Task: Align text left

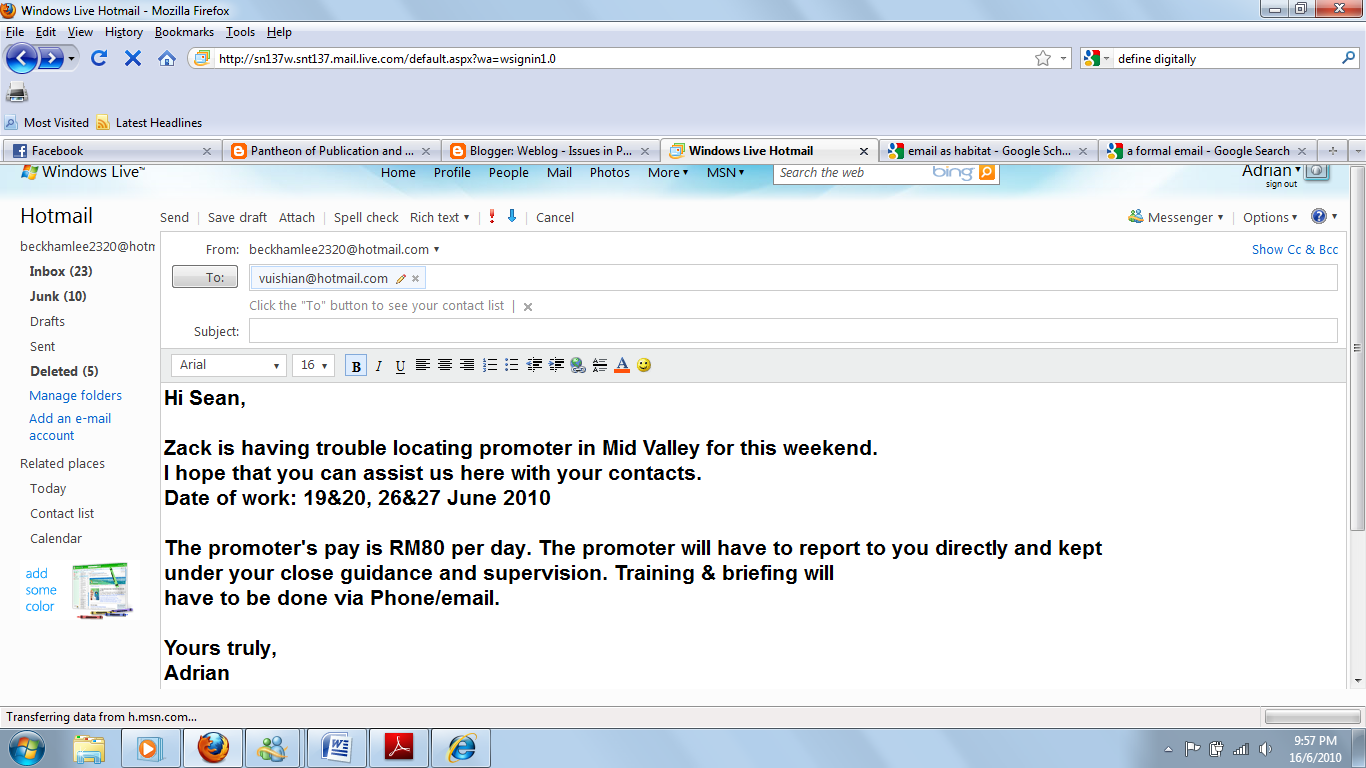Action: (x=422, y=365)
